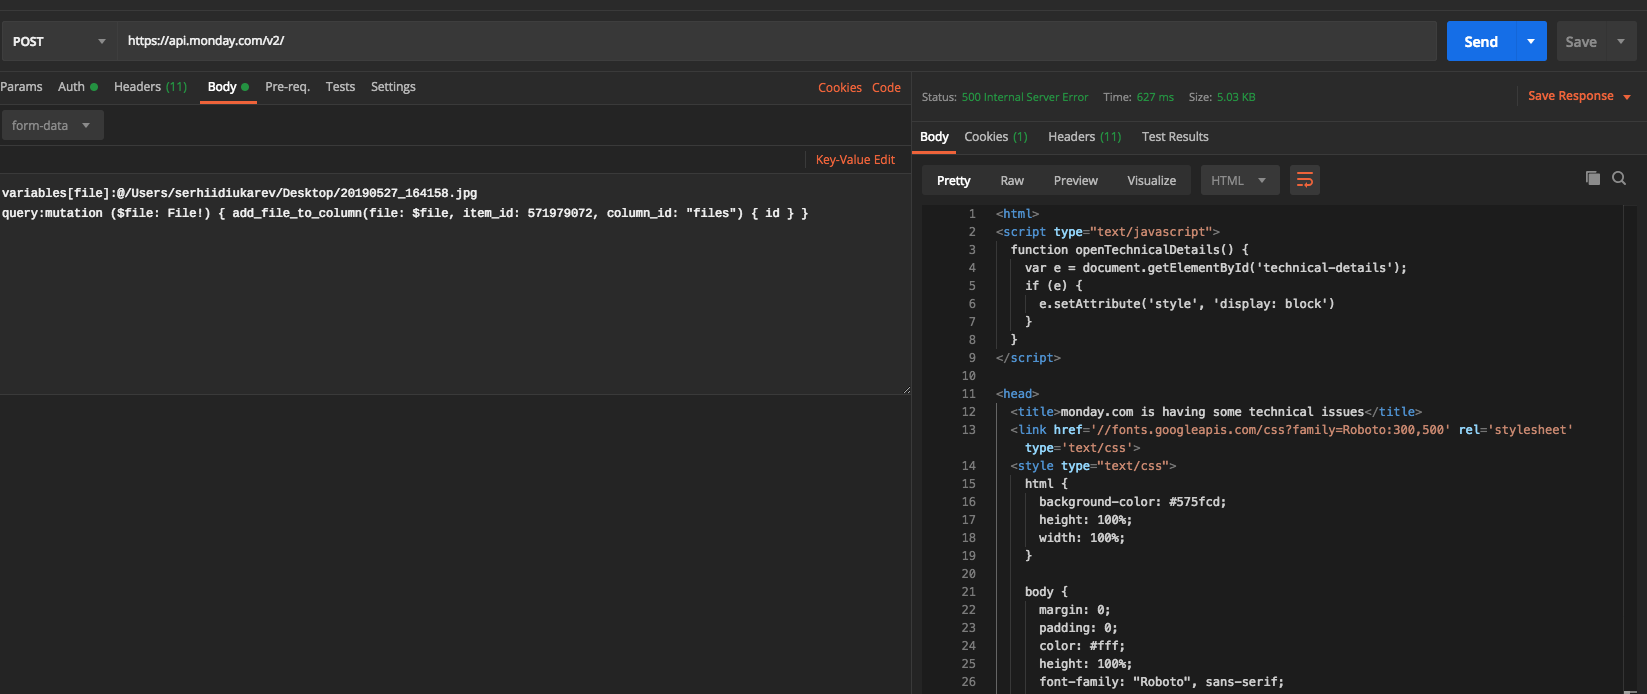This screenshot has height=694, width=1647.
Task: Click the Save request button
Action: pyautogui.click(x=1581, y=41)
